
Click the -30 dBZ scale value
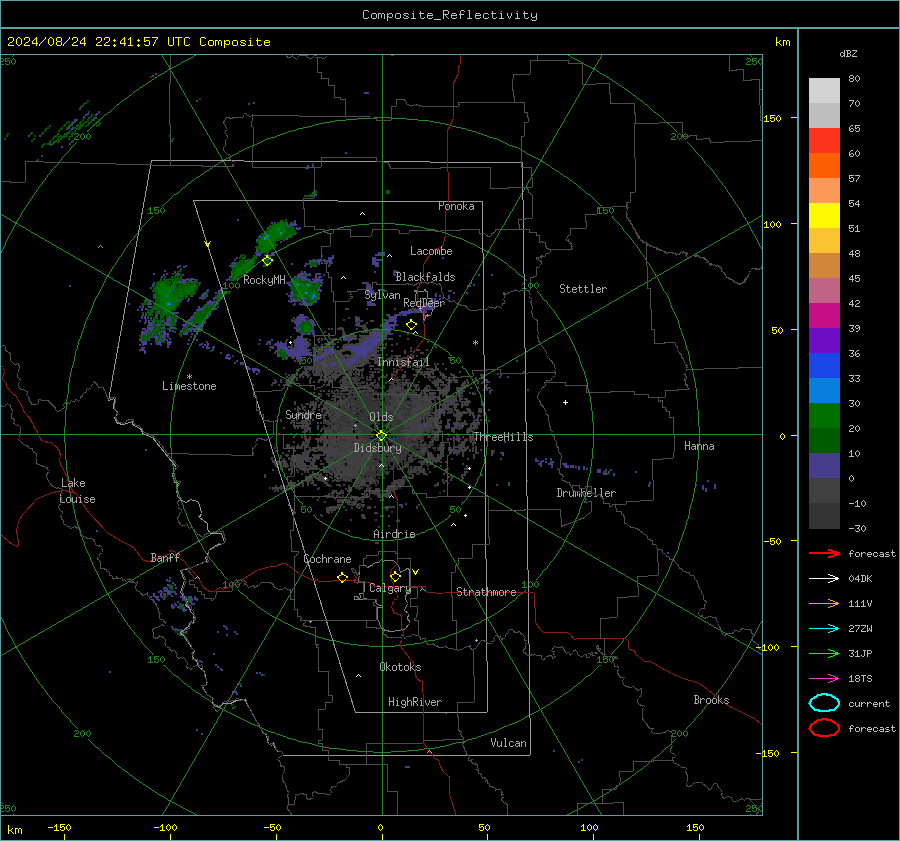click(858, 528)
